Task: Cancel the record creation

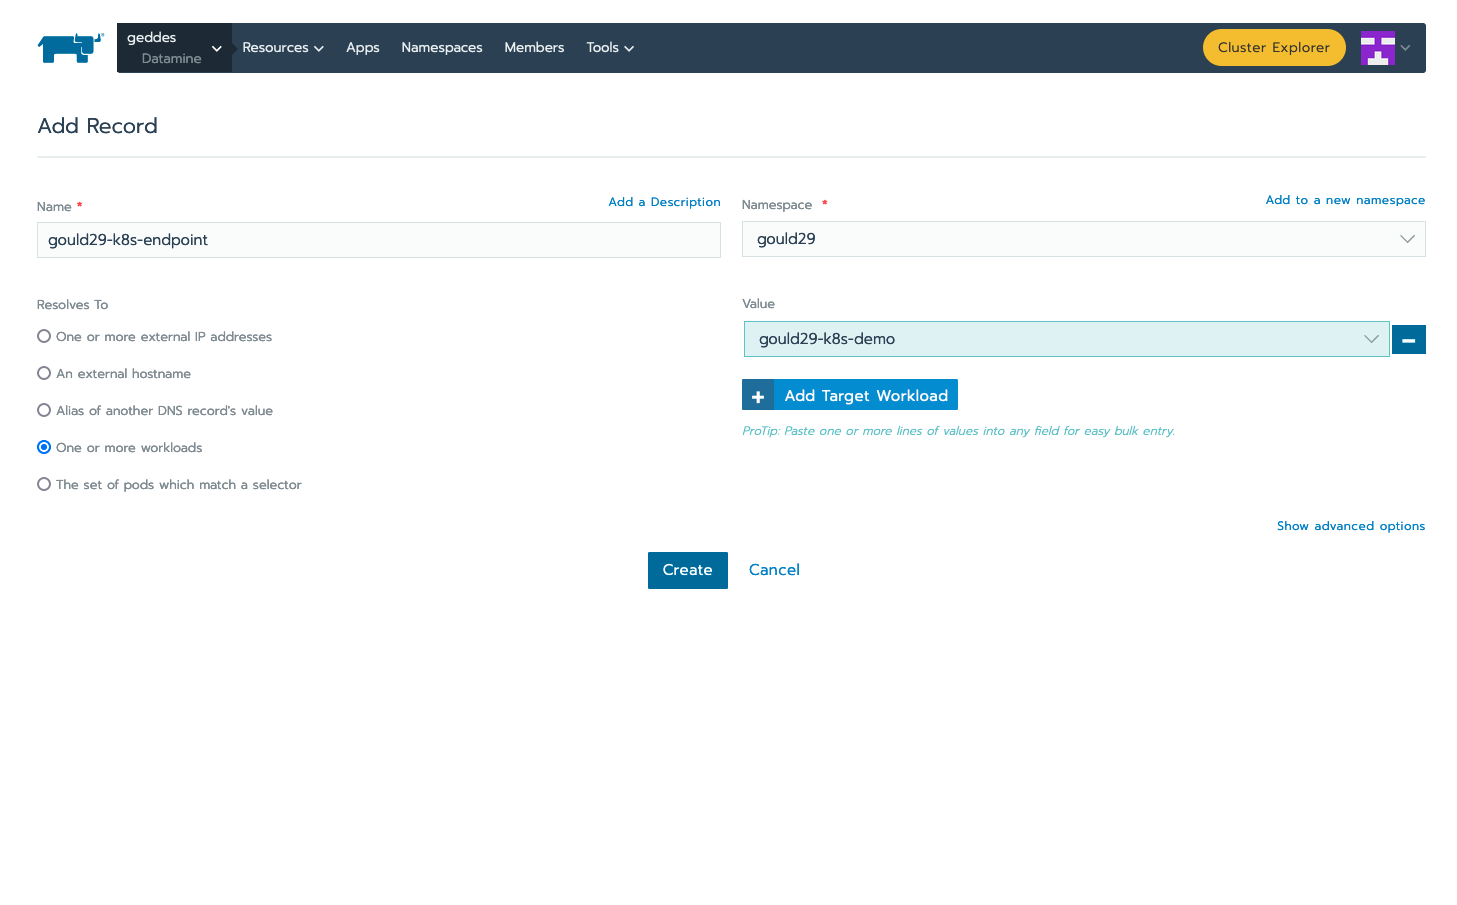Action: click(x=774, y=570)
